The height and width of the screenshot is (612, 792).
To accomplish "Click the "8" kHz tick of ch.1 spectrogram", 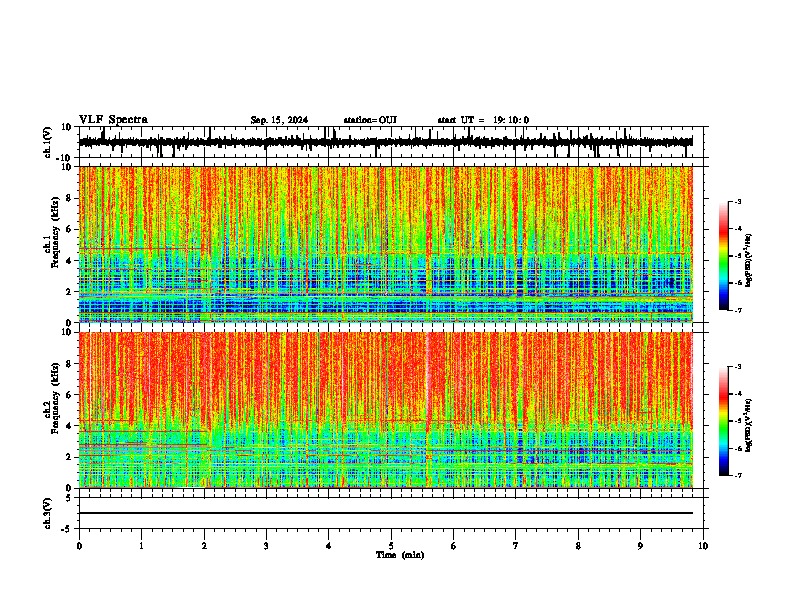I will click(x=69, y=198).
